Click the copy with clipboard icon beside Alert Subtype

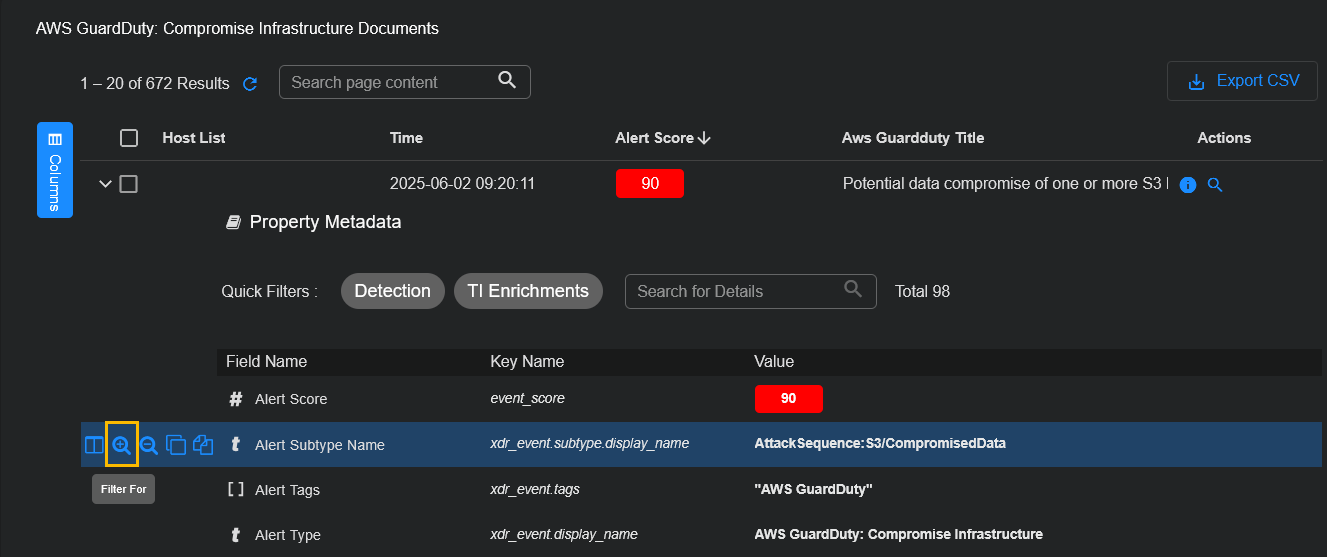coord(203,445)
